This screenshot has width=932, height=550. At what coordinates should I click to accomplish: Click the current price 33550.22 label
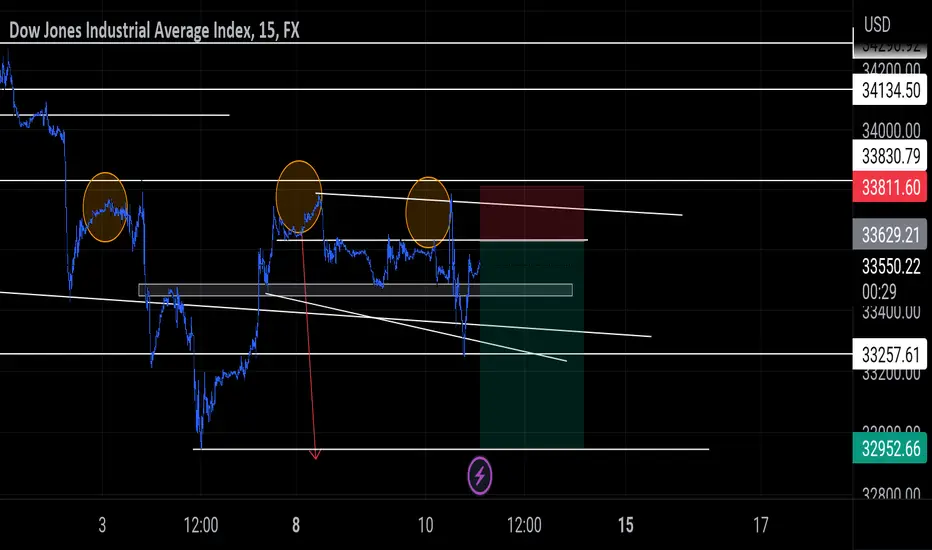890,266
